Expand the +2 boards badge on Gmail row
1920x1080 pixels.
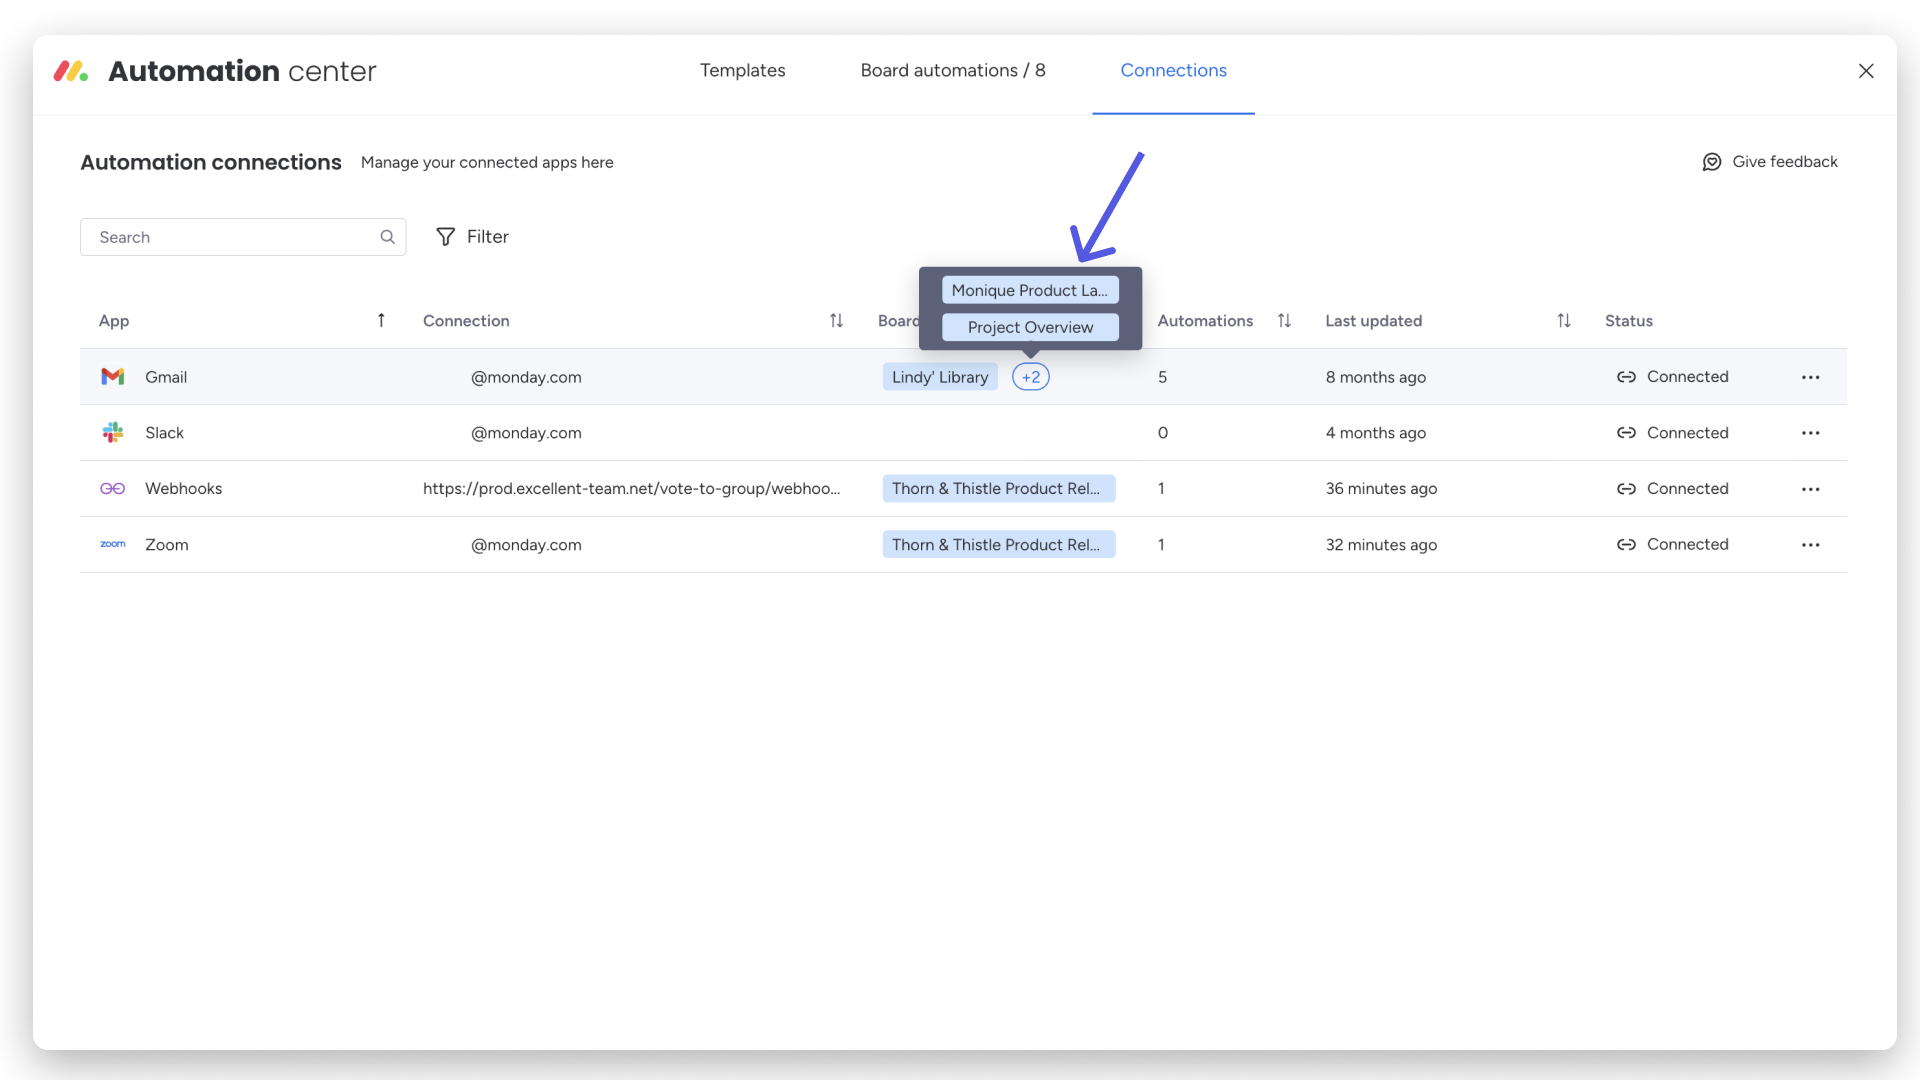[x=1031, y=377]
